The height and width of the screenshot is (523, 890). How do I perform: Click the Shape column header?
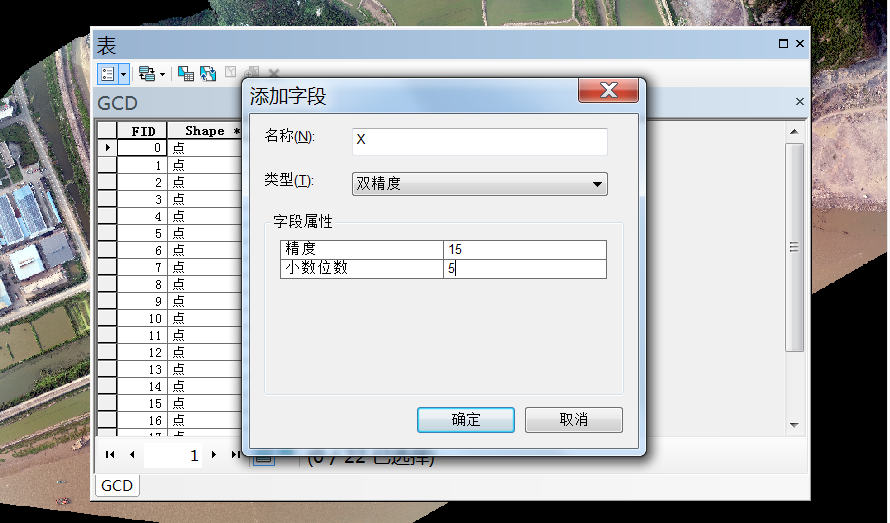coord(205,131)
